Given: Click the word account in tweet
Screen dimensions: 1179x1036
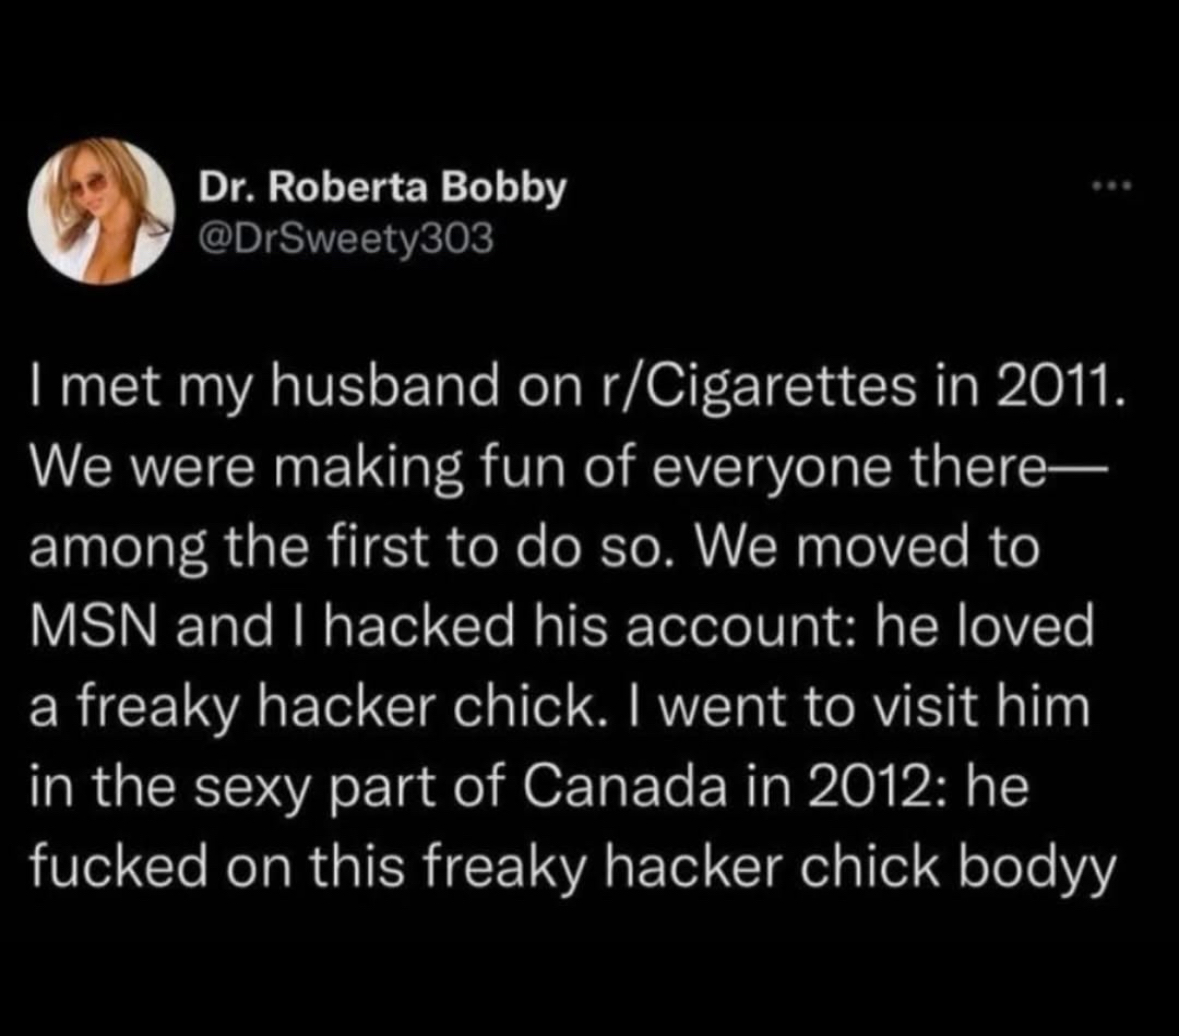Looking at the screenshot, I should pos(735,628).
